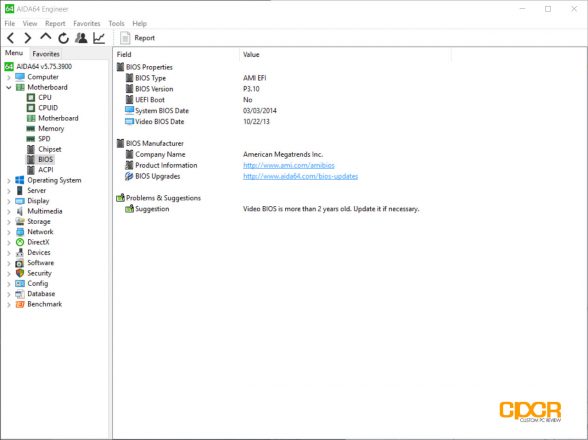Switch to the Favorites tab
Viewport: 588px width, 440px height.
click(x=46, y=54)
